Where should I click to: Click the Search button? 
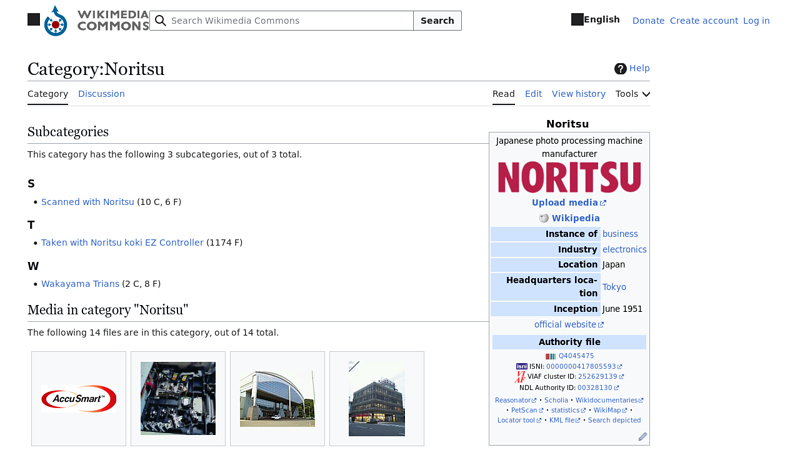(437, 20)
